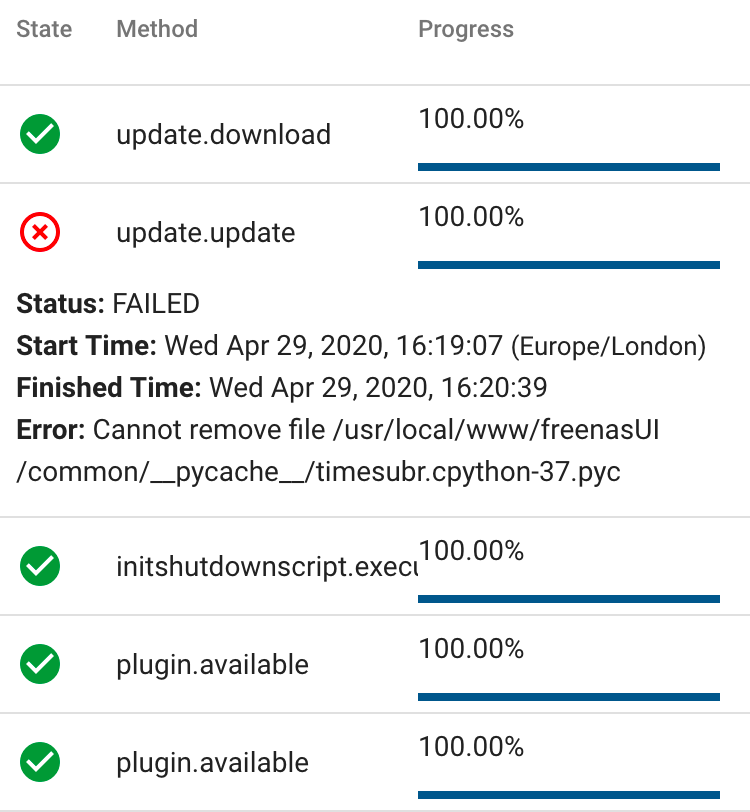
Task: Sort jobs by the Progress column header
Action: pos(466,29)
